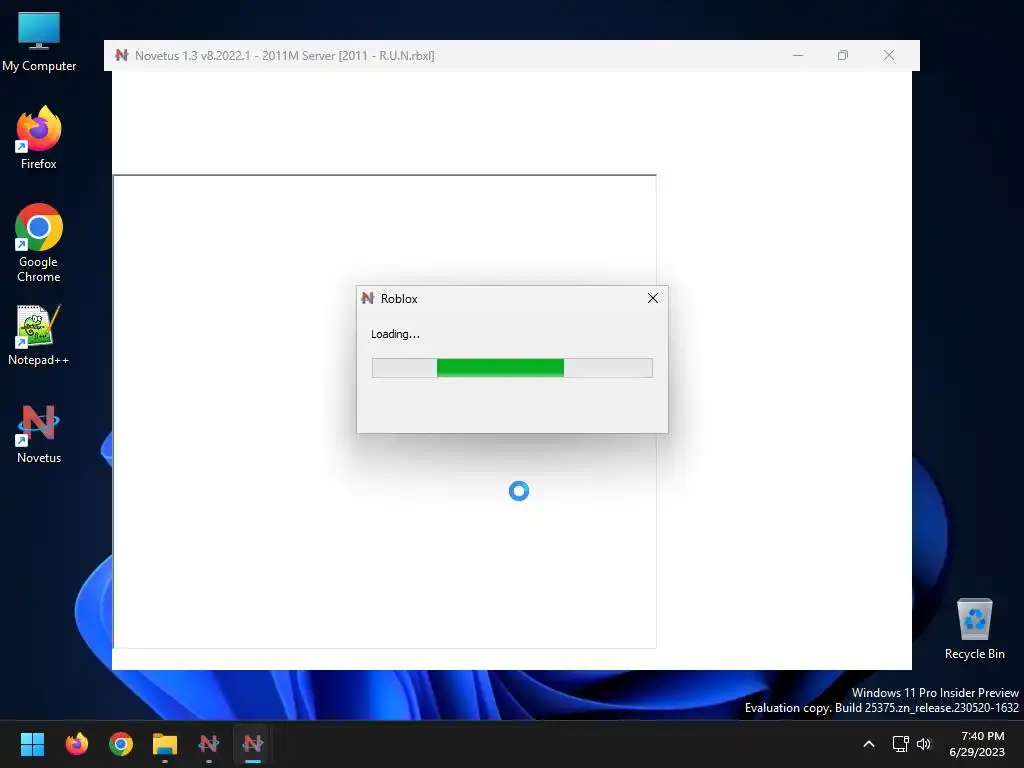Launch Firefox from the desktop shortcut
Screen dimensions: 1024x768
point(39,138)
